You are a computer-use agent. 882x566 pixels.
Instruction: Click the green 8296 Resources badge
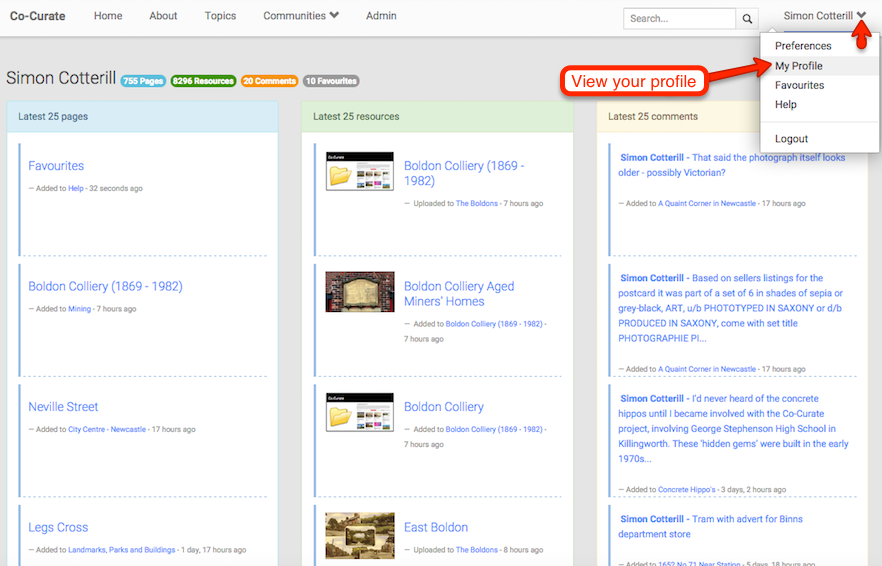[x=203, y=81]
